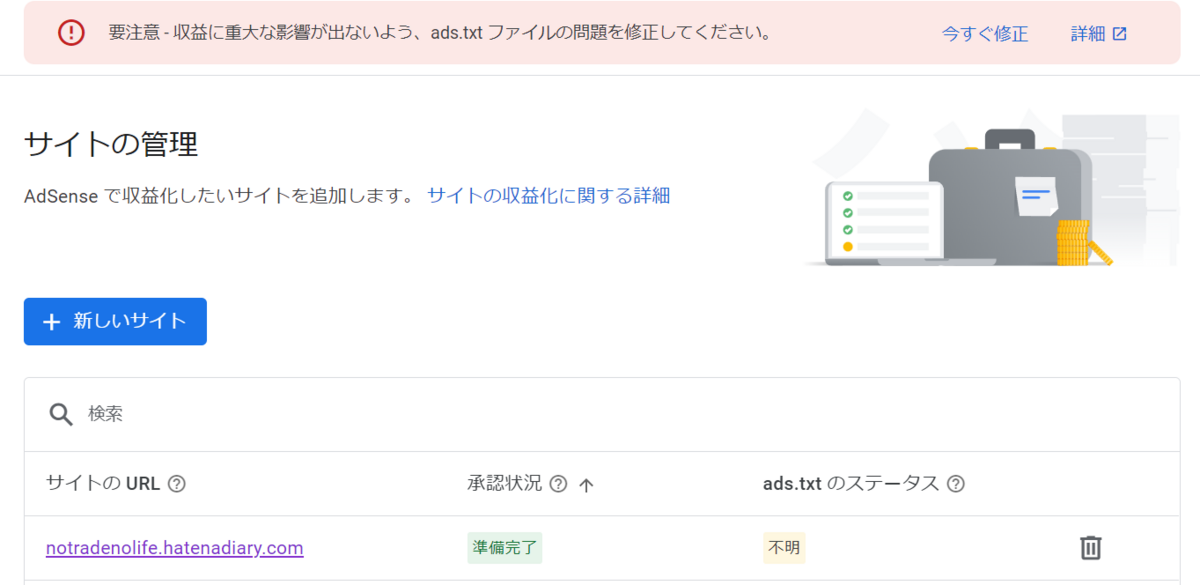Click 今すぐ修正 in the alert banner

click(985, 34)
